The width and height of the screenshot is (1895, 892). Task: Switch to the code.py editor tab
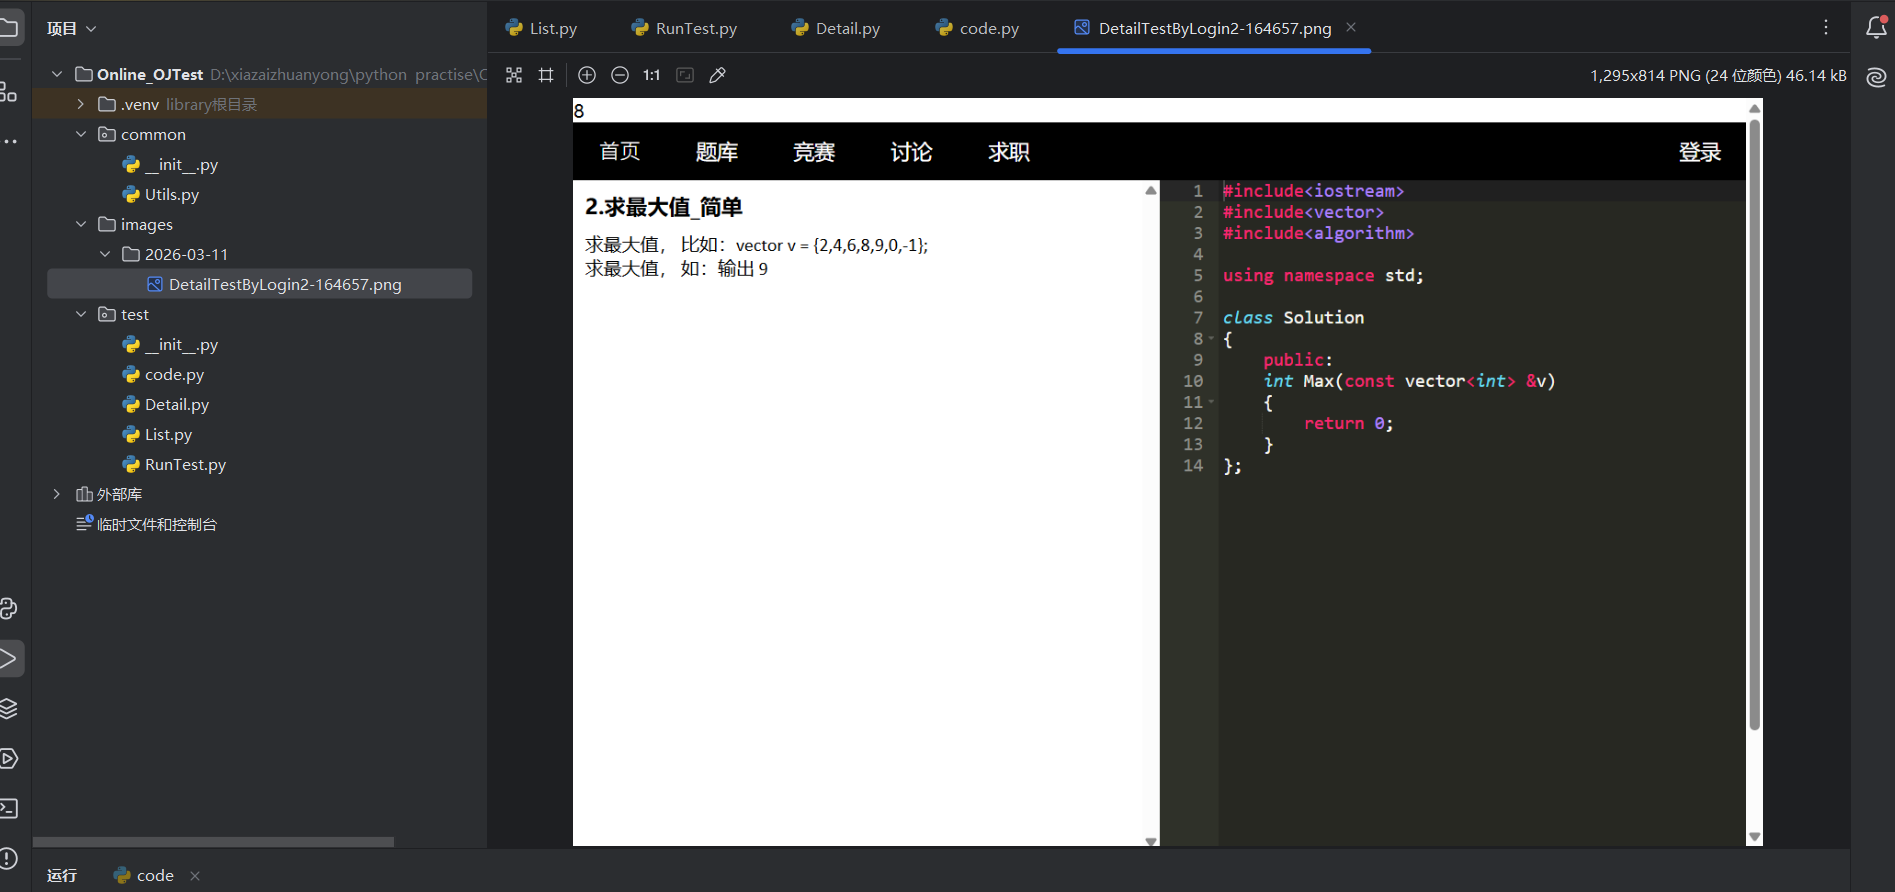coord(978,28)
